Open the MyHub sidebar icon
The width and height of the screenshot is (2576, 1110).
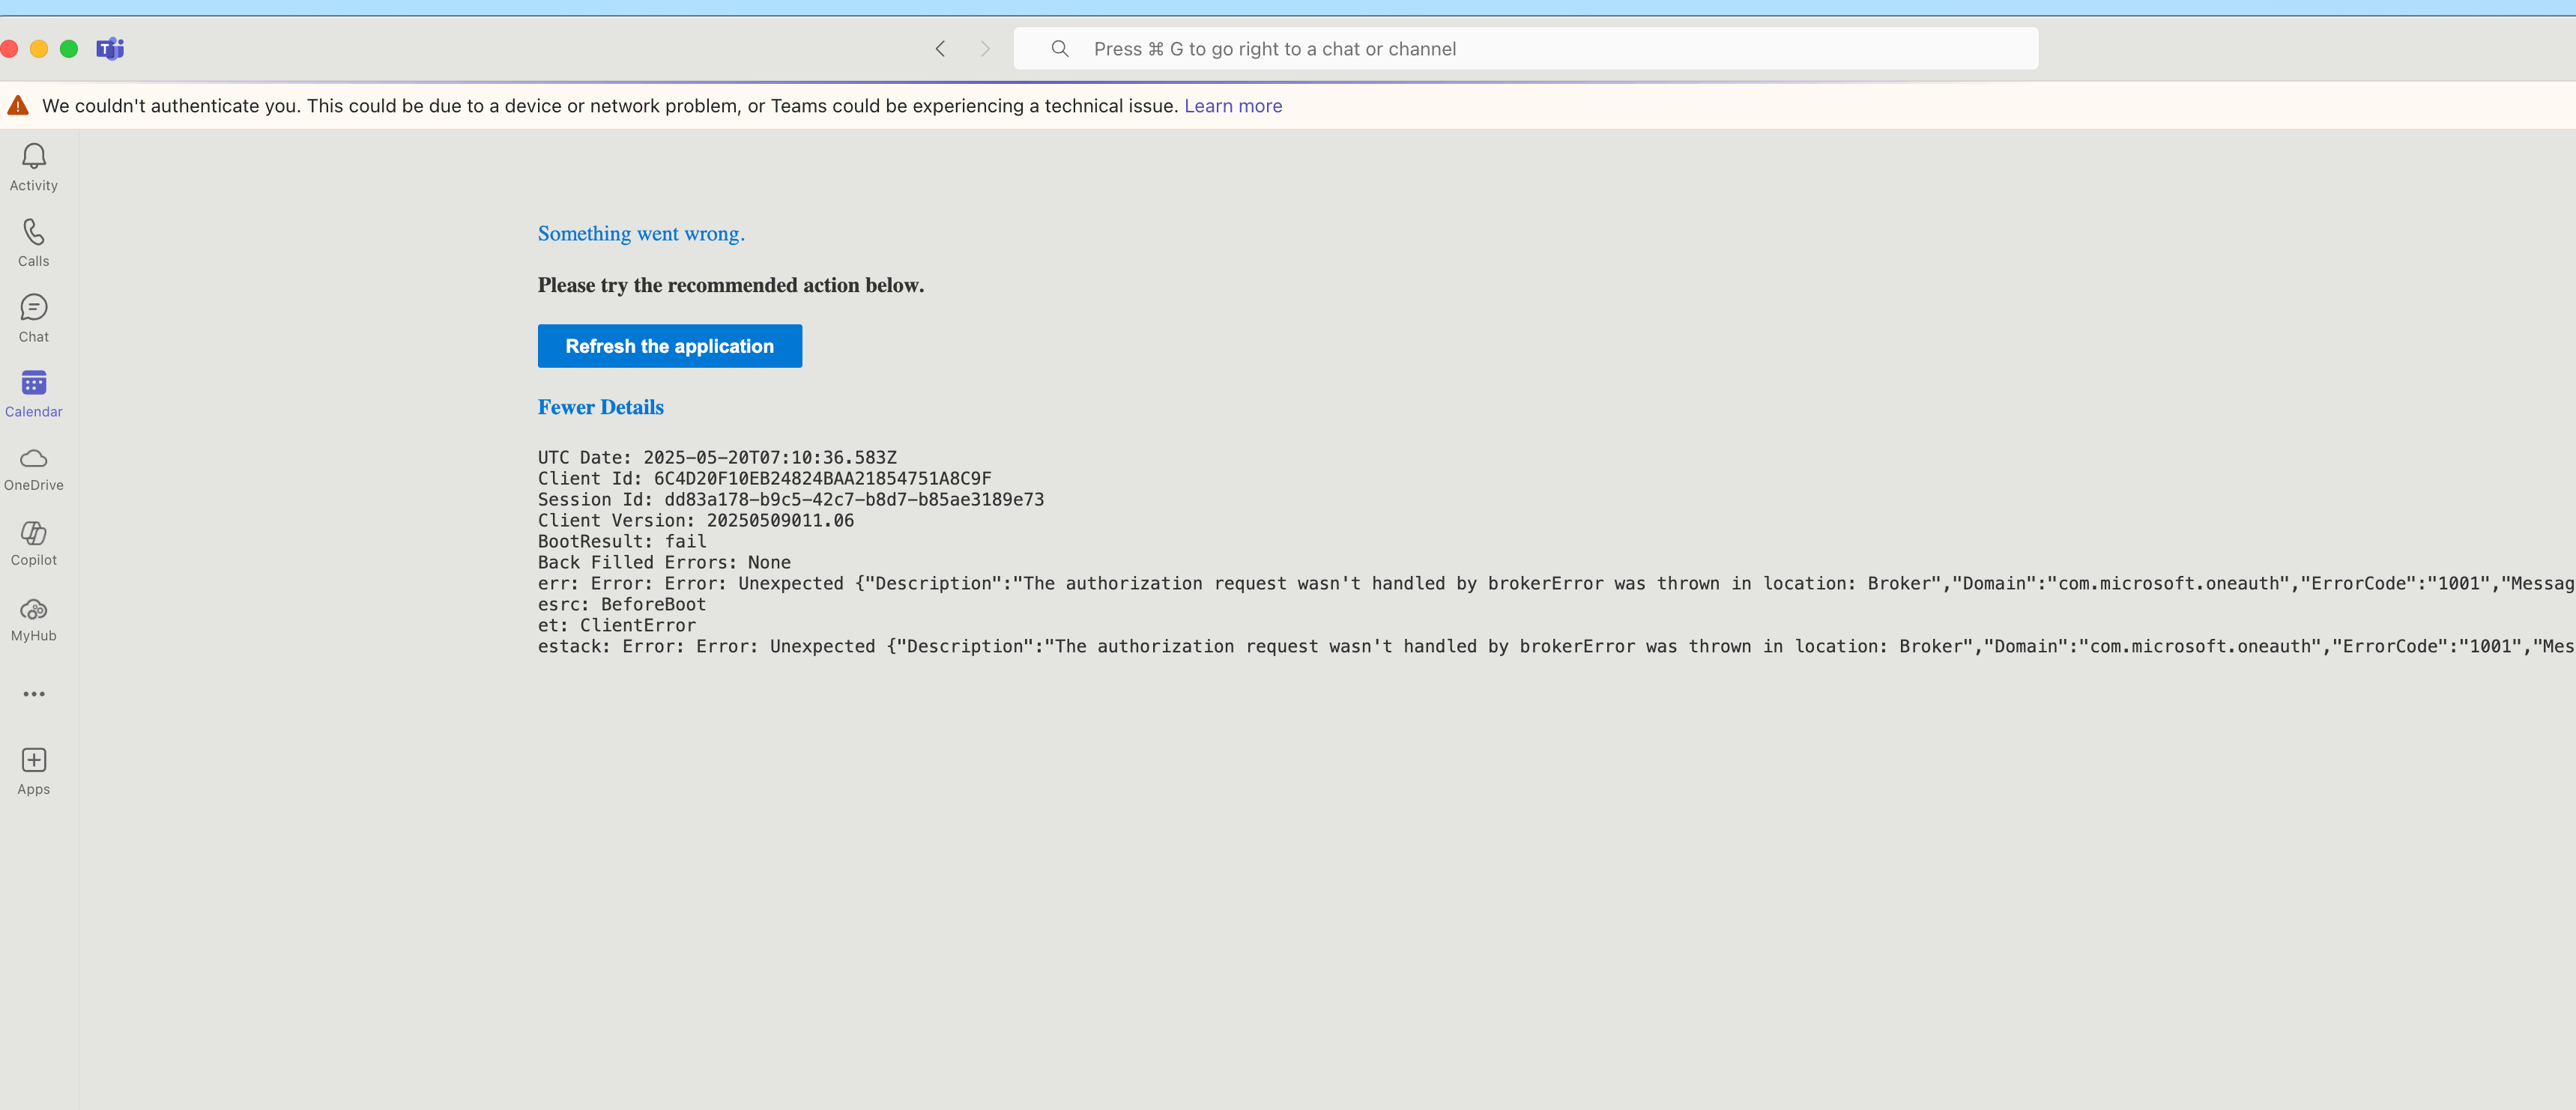coord(34,609)
